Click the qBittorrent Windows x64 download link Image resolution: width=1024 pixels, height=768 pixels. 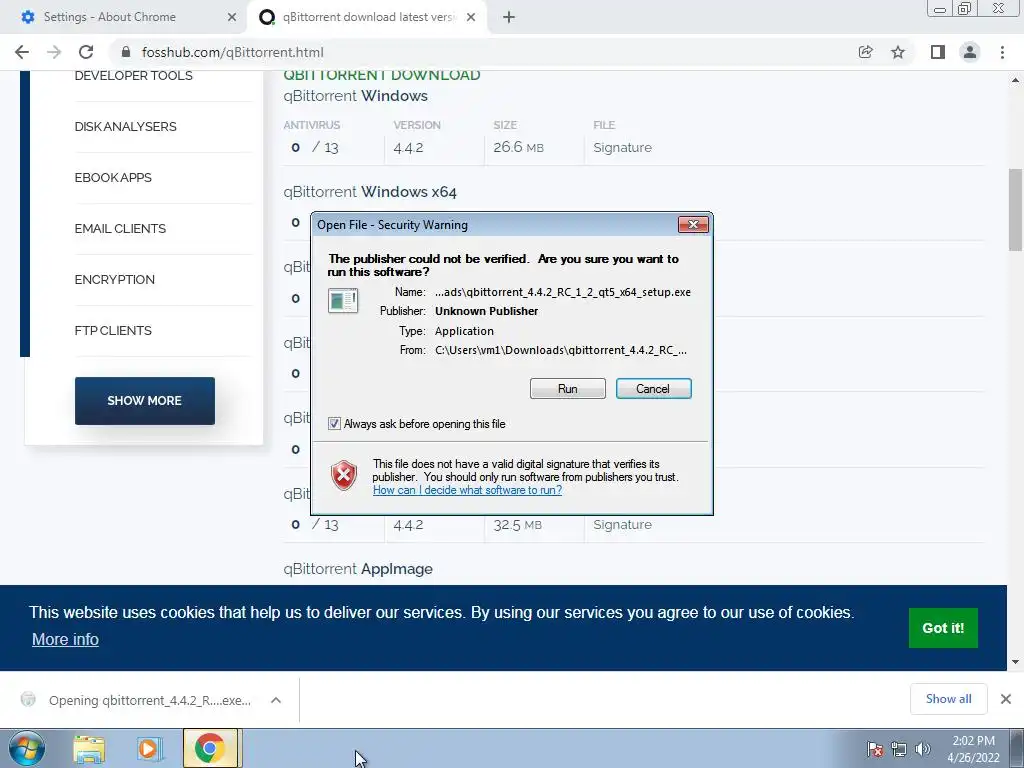[x=370, y=192]
